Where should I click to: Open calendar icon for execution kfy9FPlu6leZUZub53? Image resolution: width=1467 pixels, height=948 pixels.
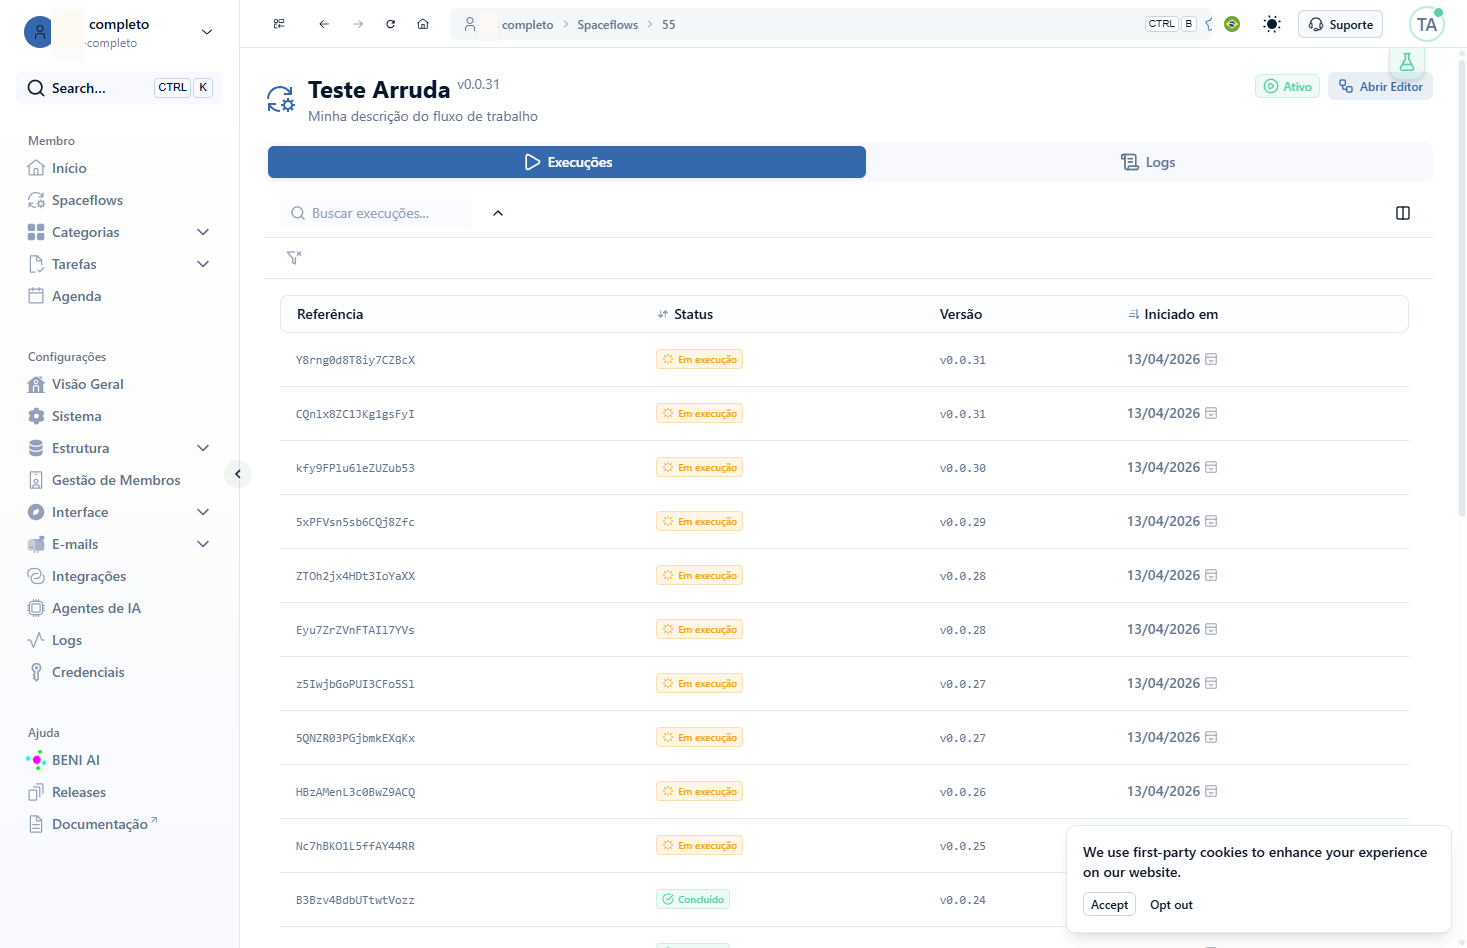point(1211,467)
